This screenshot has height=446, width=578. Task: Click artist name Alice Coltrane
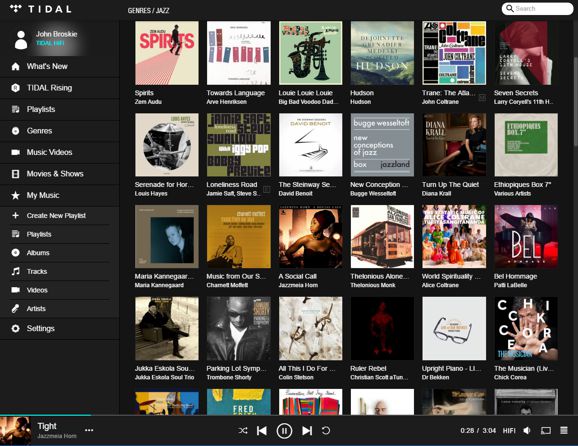click(x=440, y=285)
